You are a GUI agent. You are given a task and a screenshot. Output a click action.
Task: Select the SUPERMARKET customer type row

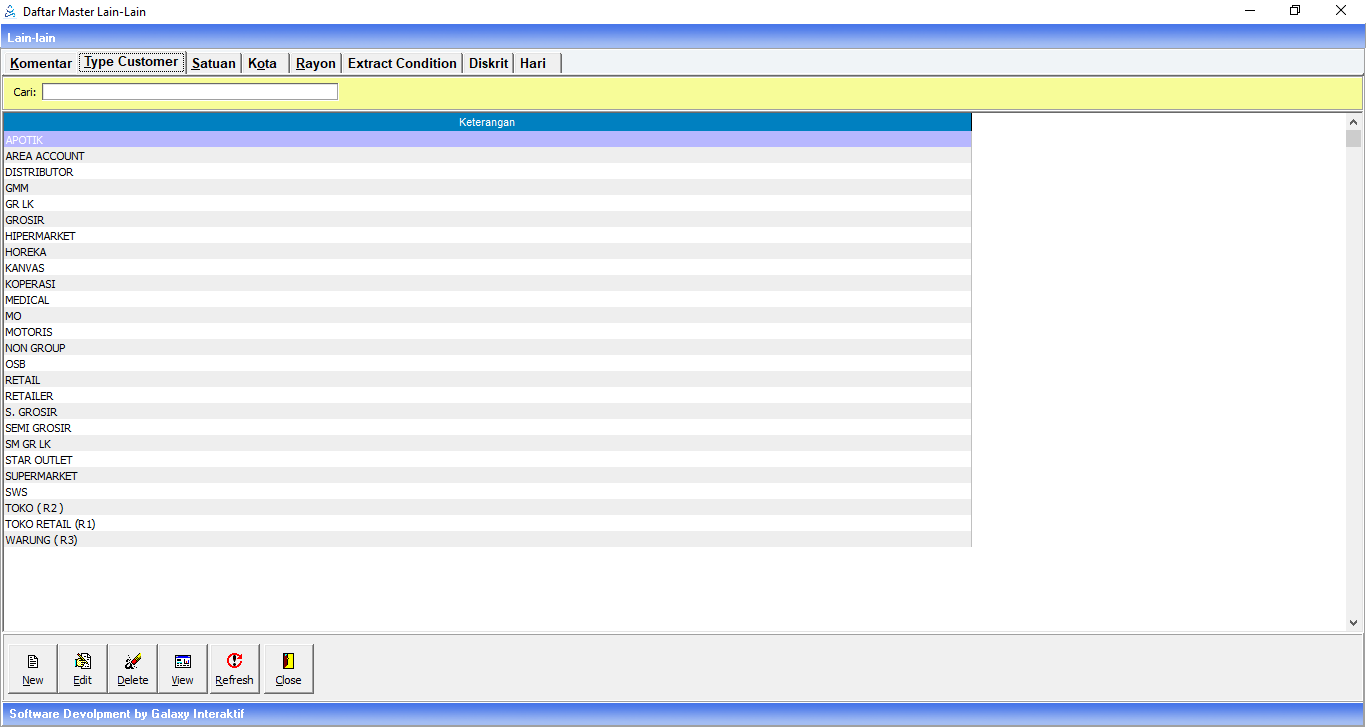pos(42,476)
